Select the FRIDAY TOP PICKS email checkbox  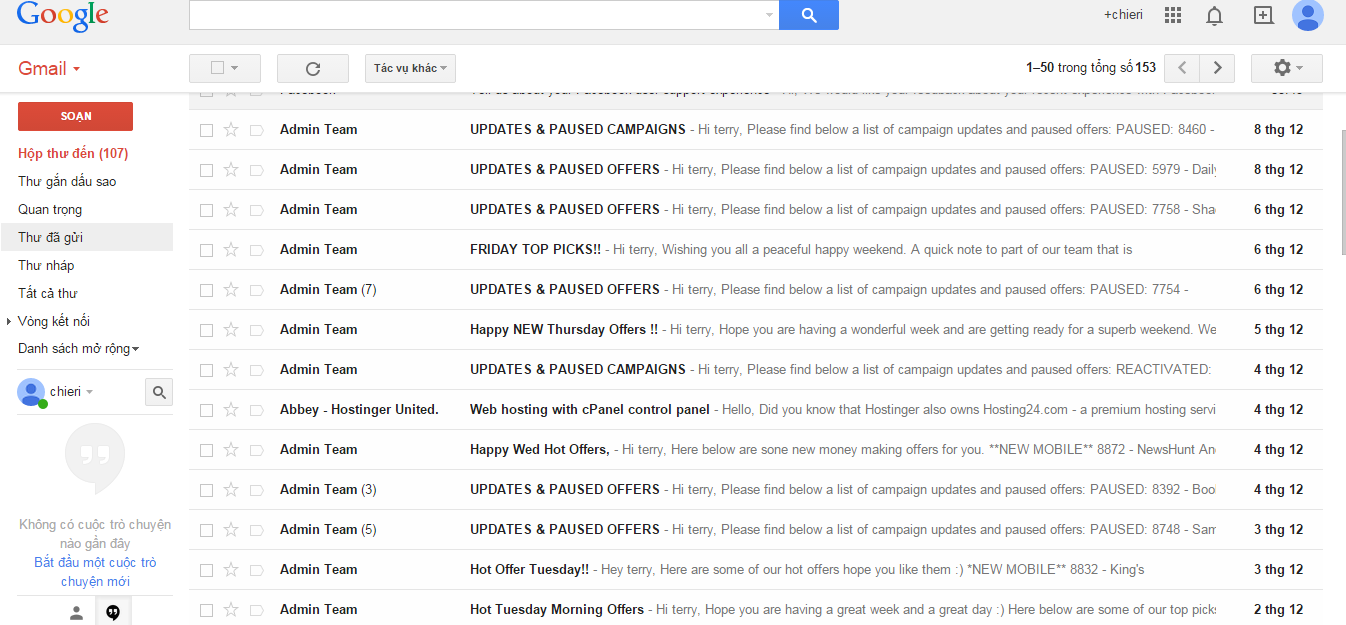coord(206,250)
